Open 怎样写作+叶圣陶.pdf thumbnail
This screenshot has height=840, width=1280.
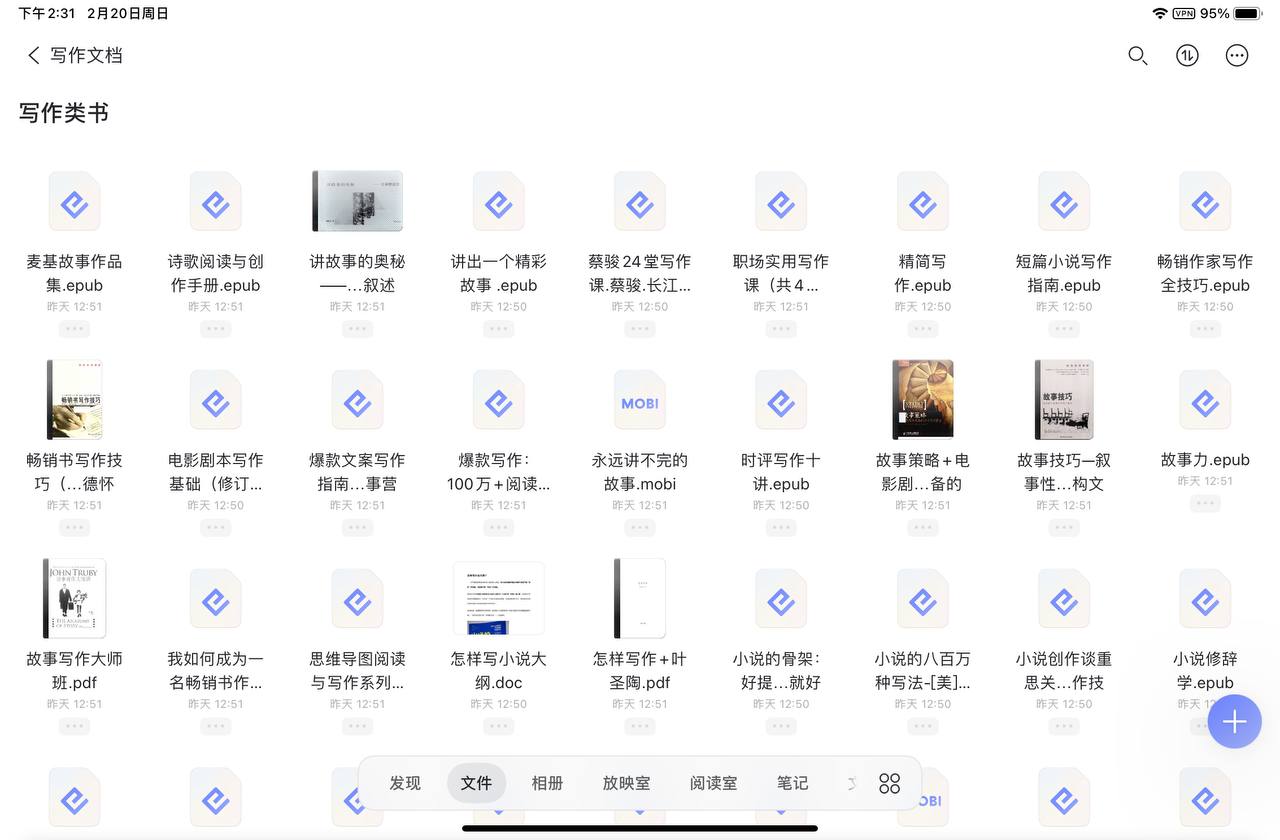click(640, 598)
